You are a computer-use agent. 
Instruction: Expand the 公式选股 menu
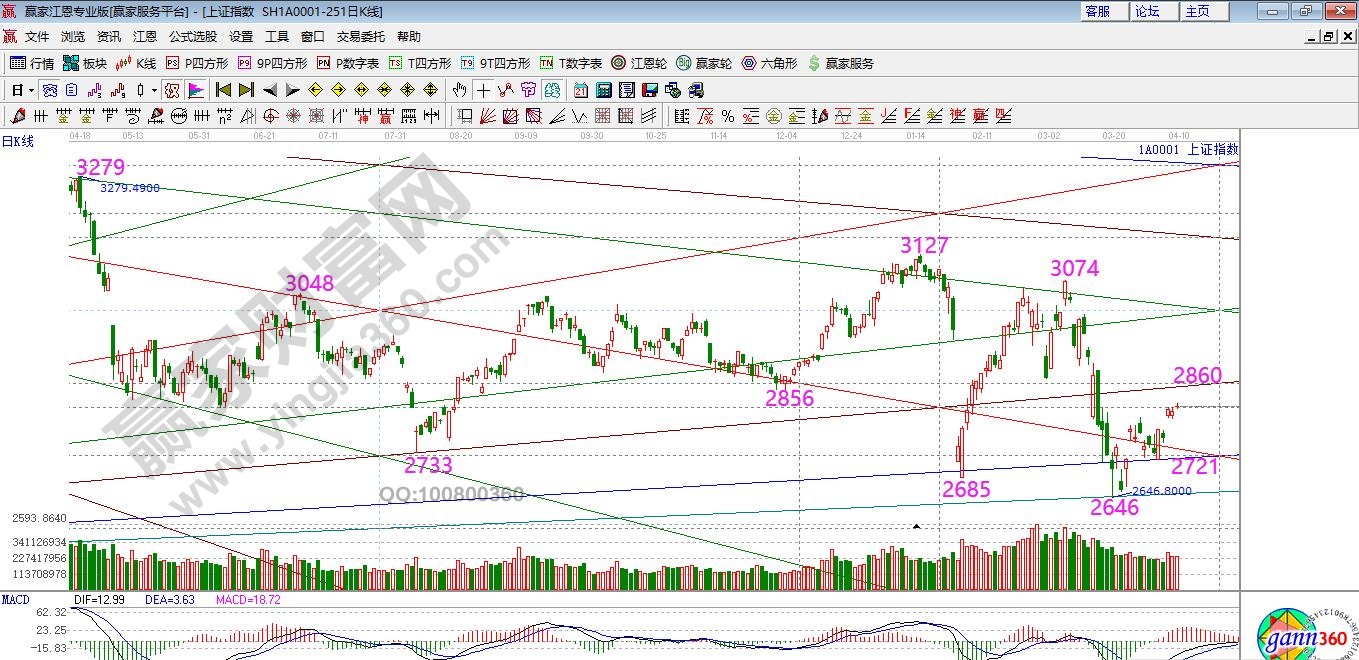(x=192, y=37)
